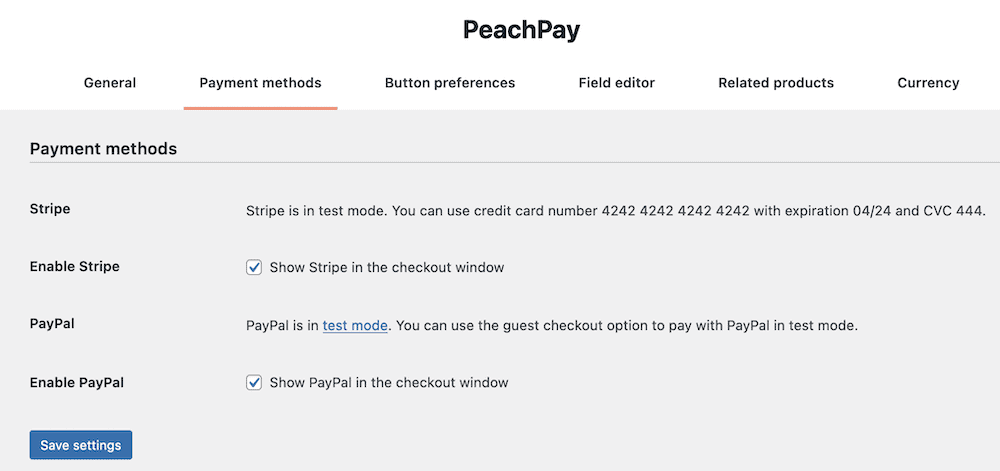1000x471 pixels.
Task: Uncheck the Show Stripe checkbox
Action: point(254,267)
